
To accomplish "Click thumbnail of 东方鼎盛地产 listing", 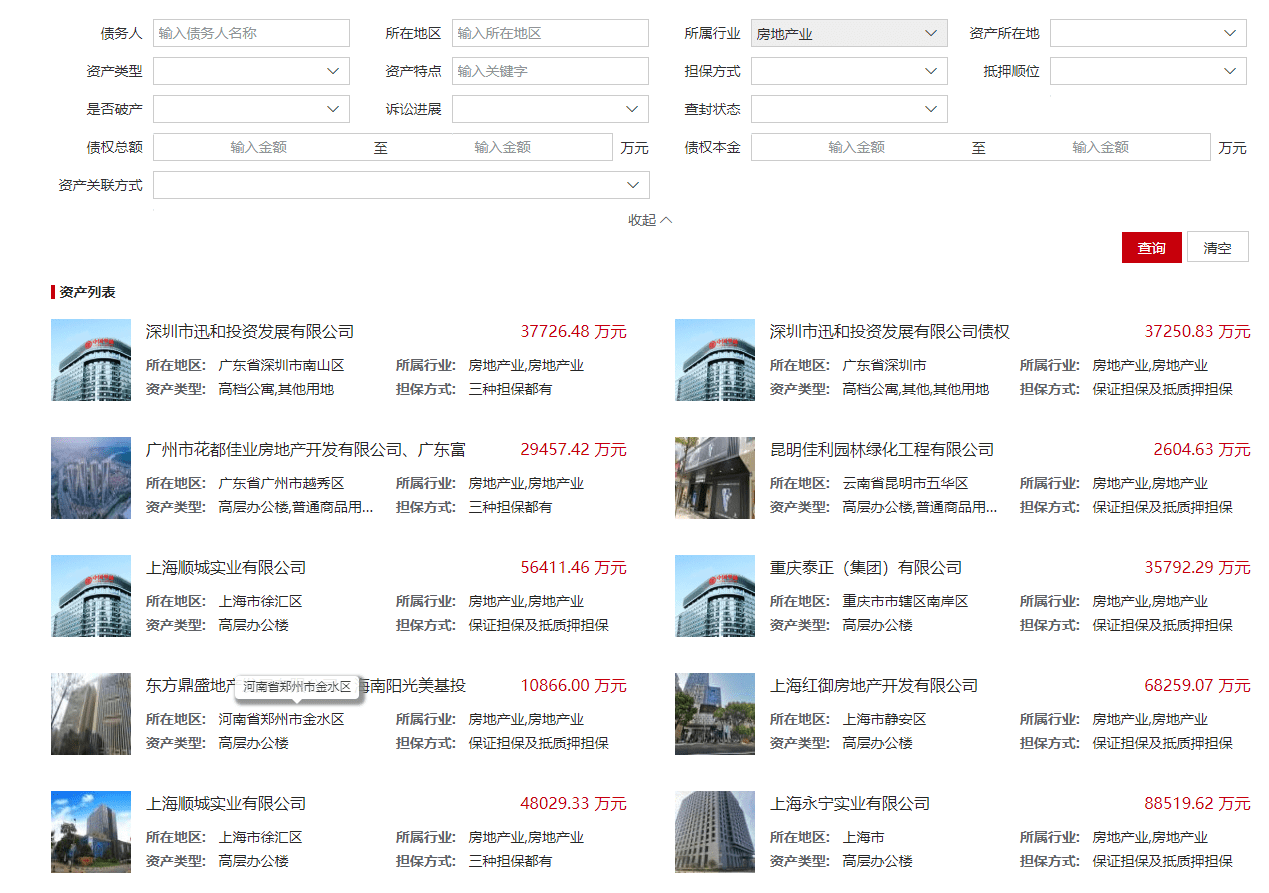I will (91, 714).
